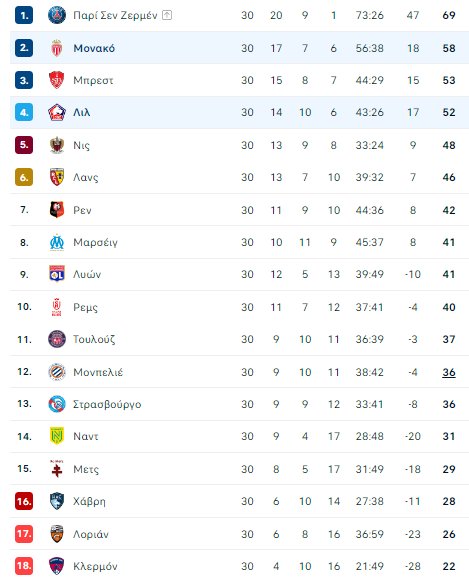Click the maroon rank 5 badge
This screenshot has width=469, height=581.
pos(24,145)
